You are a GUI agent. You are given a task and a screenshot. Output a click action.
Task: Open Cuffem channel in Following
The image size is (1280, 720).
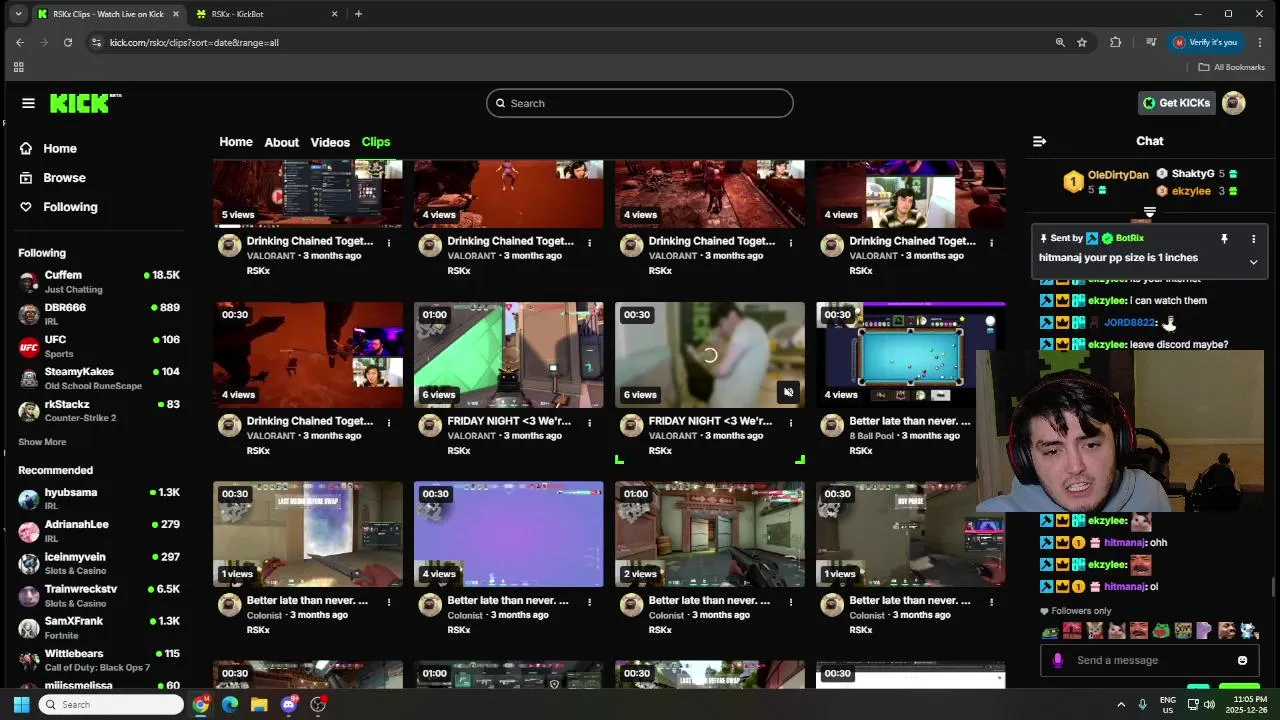pyautogui.click(x=99, y=282)
